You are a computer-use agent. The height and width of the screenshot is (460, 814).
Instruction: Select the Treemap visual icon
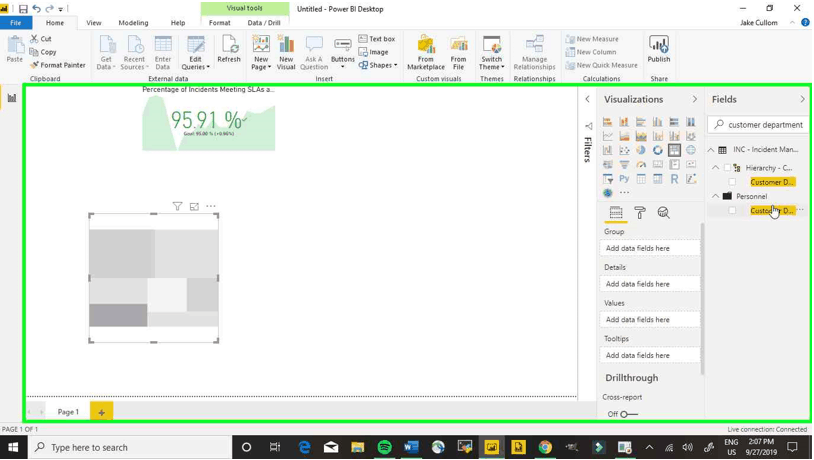(x=674, y=150)
